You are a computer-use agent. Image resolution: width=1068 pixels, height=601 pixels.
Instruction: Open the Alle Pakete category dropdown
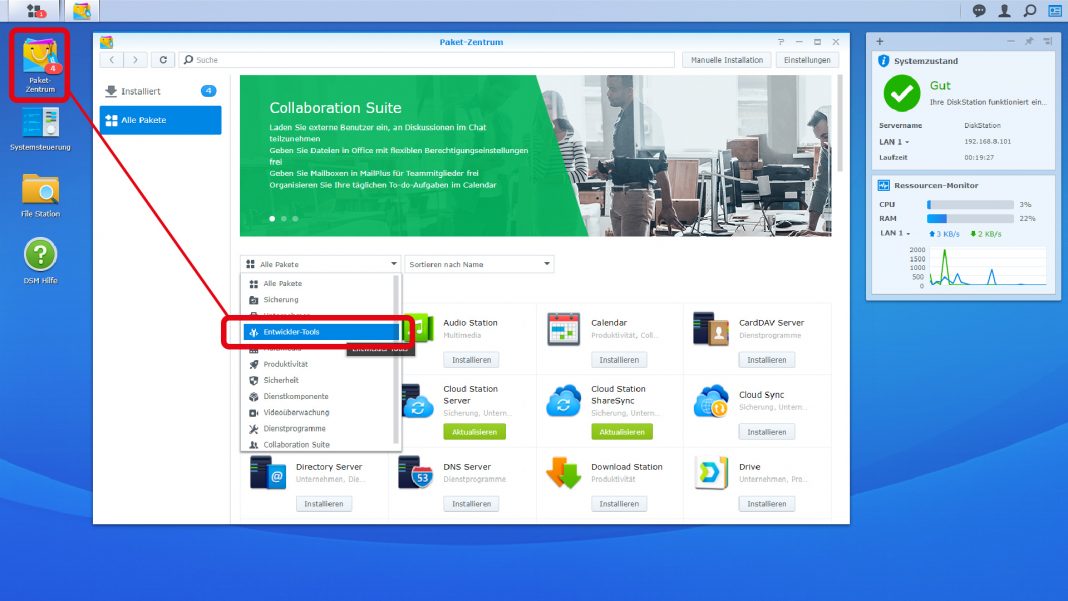pyautogui.click(x=318, y=263)
